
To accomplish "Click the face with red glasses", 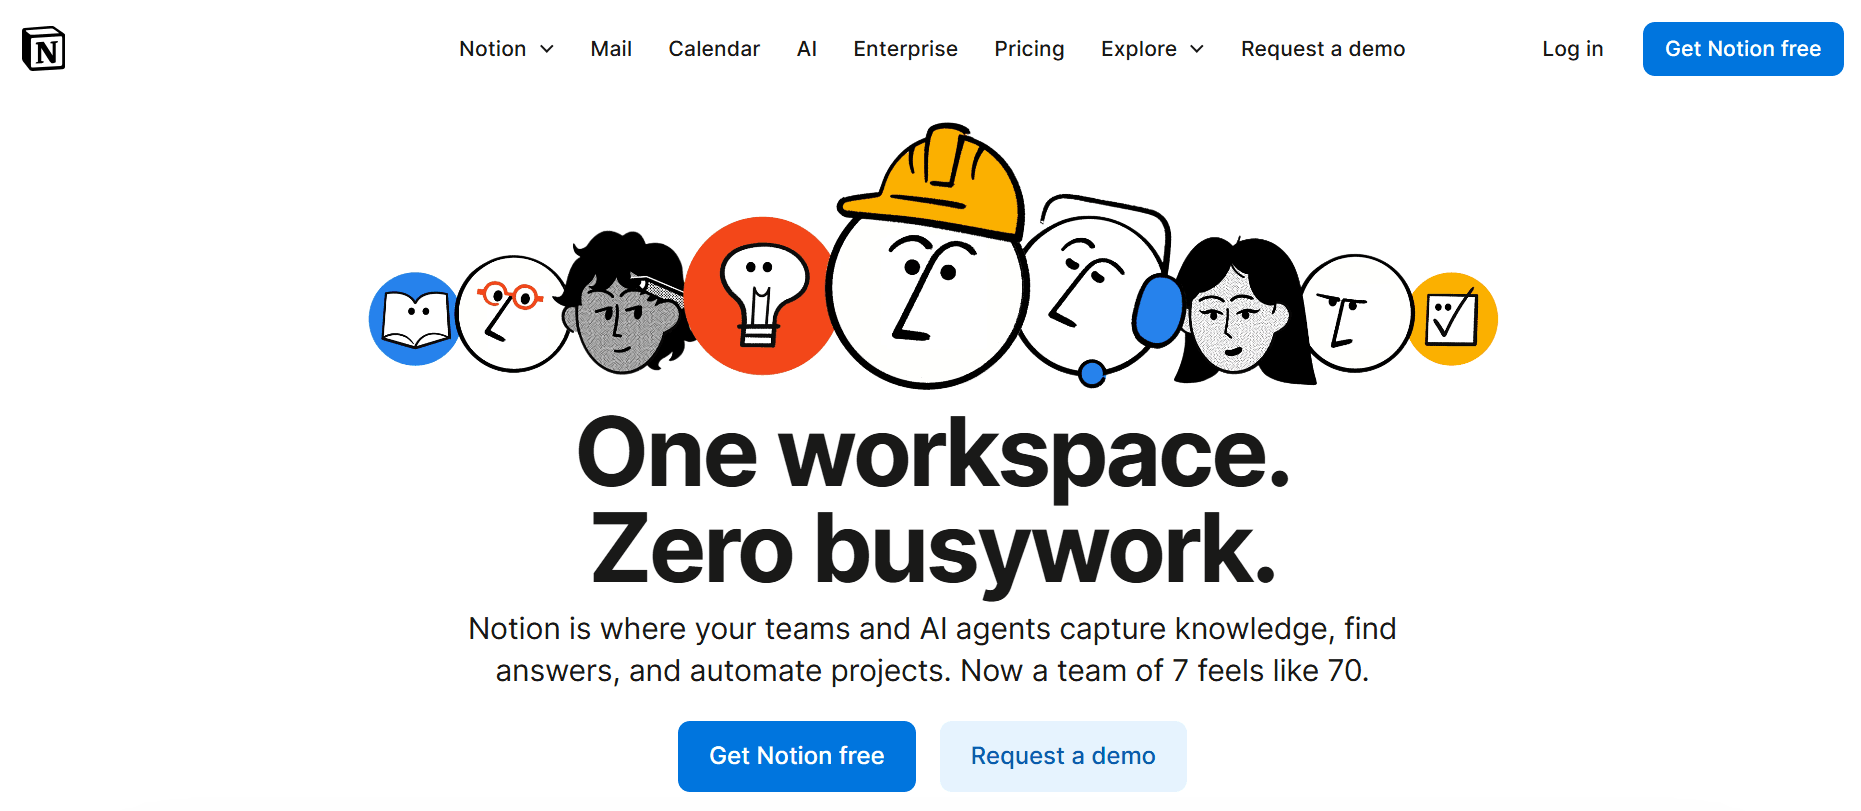I will 513,314.
